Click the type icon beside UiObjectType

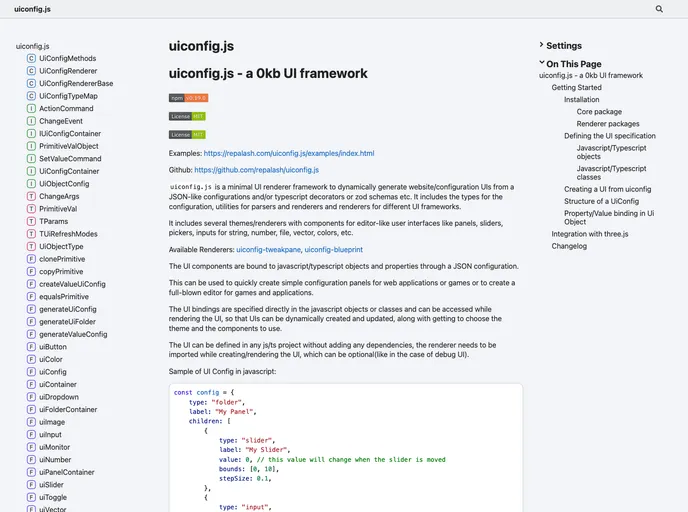coord(31,247)
